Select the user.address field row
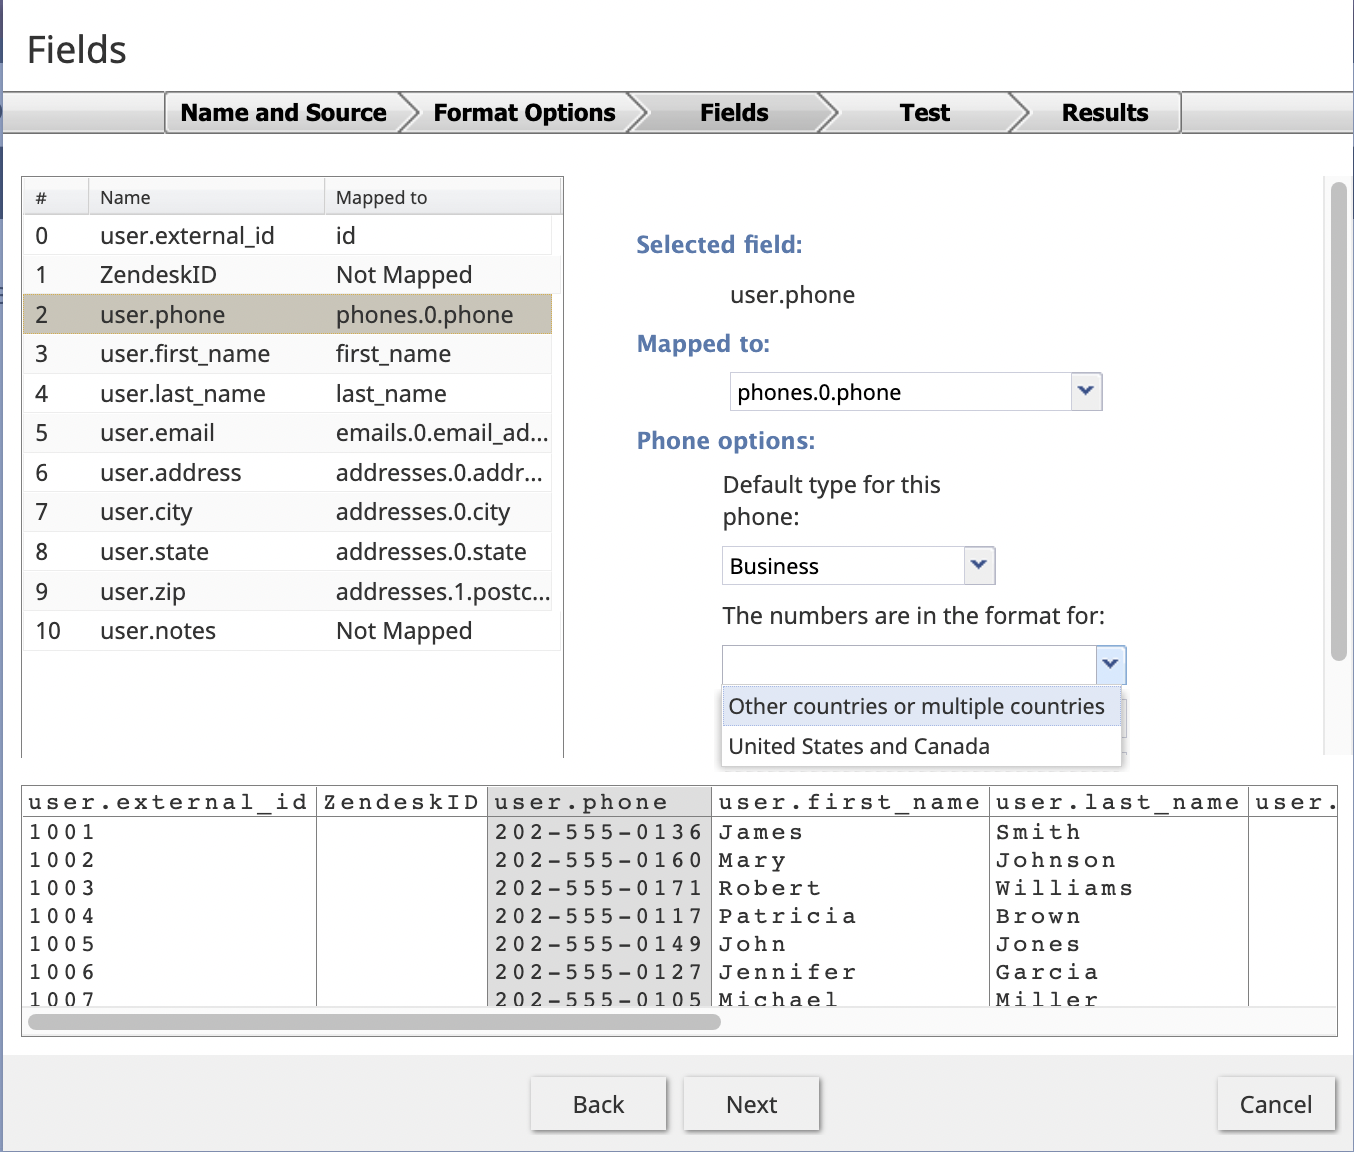1354x1152 pixels. tap(288, 472)
